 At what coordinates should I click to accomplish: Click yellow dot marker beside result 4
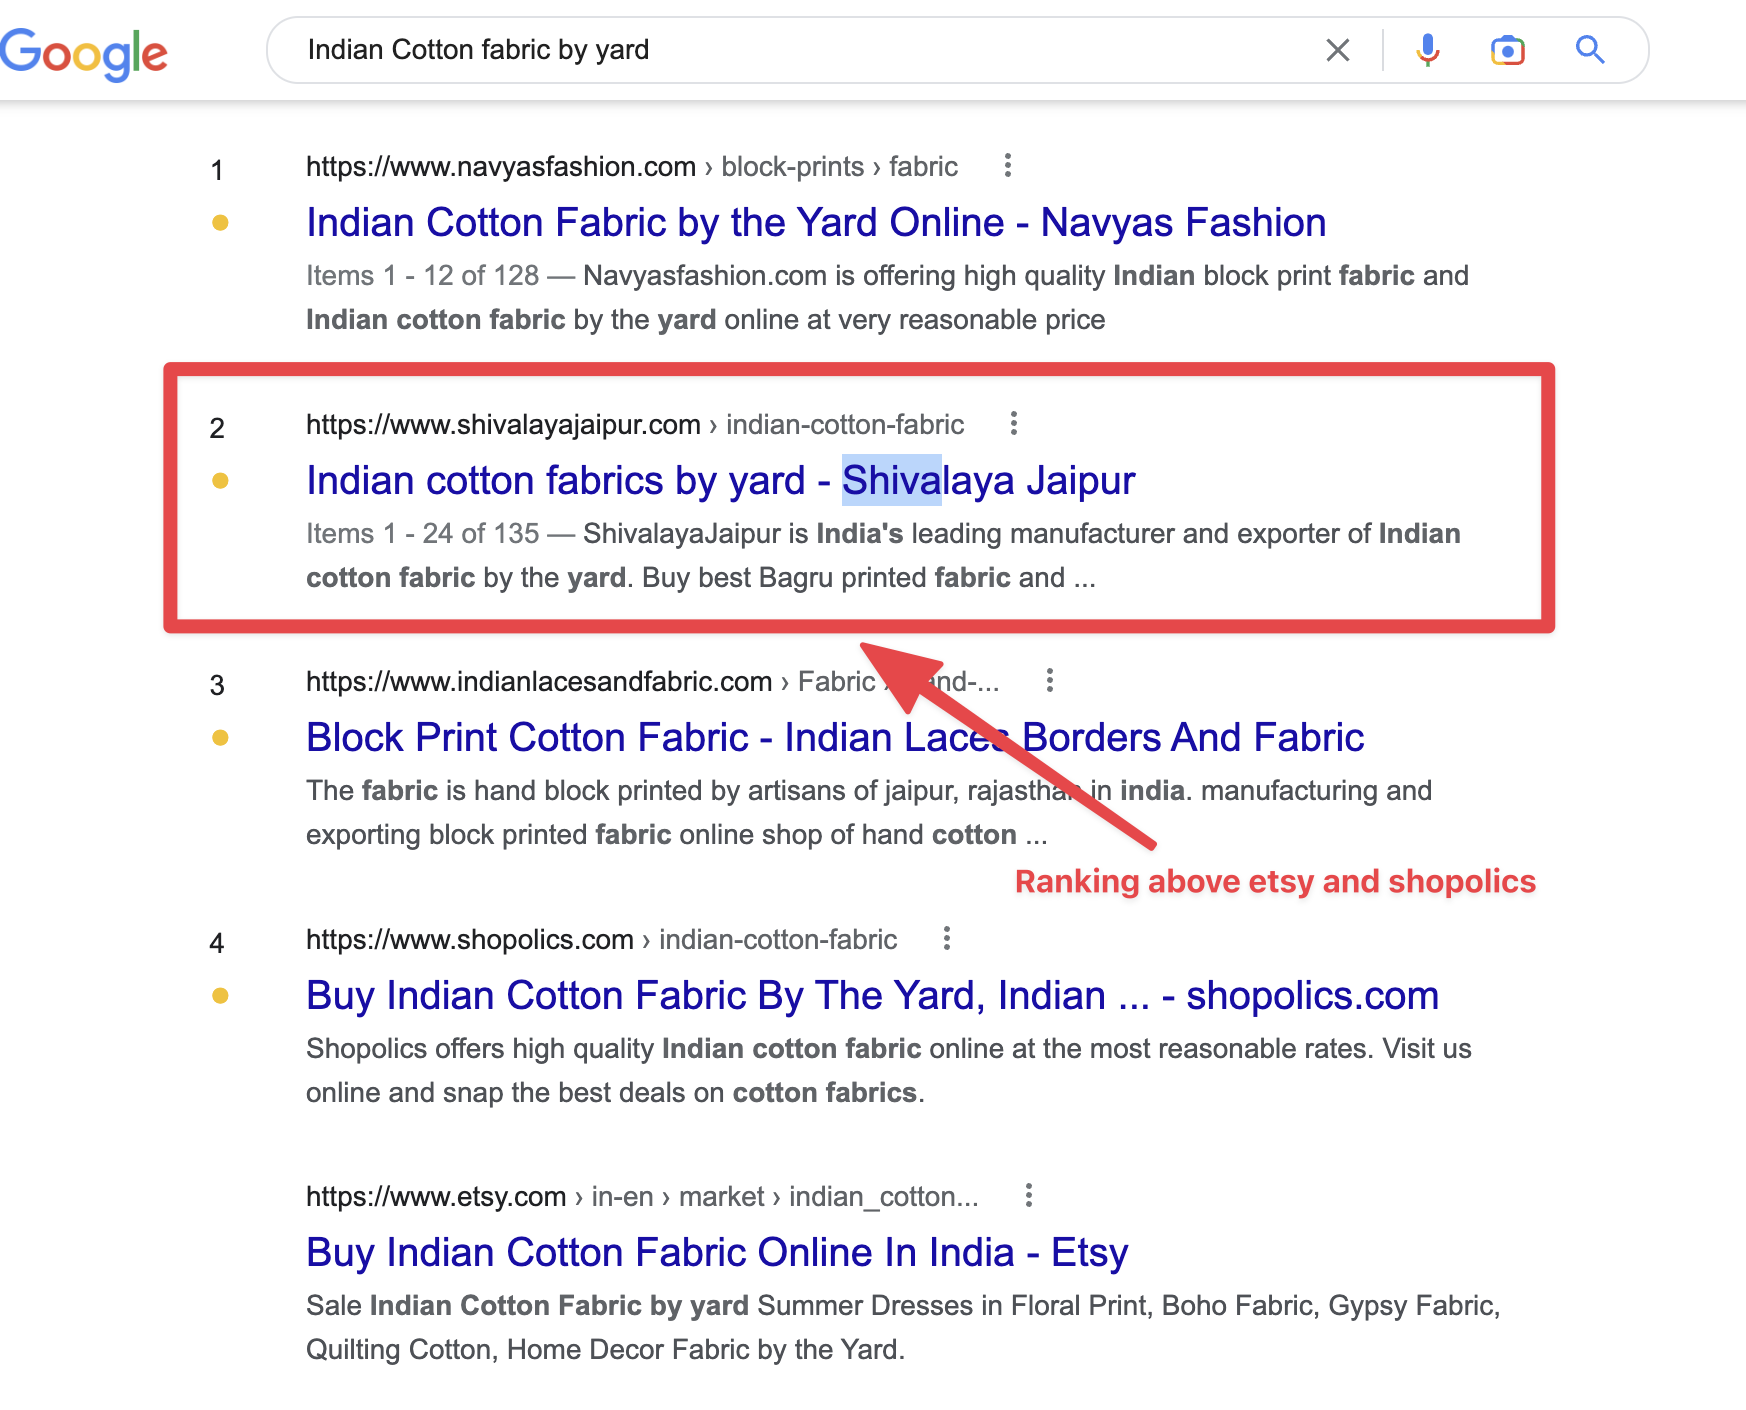click(x=220, y=996)
